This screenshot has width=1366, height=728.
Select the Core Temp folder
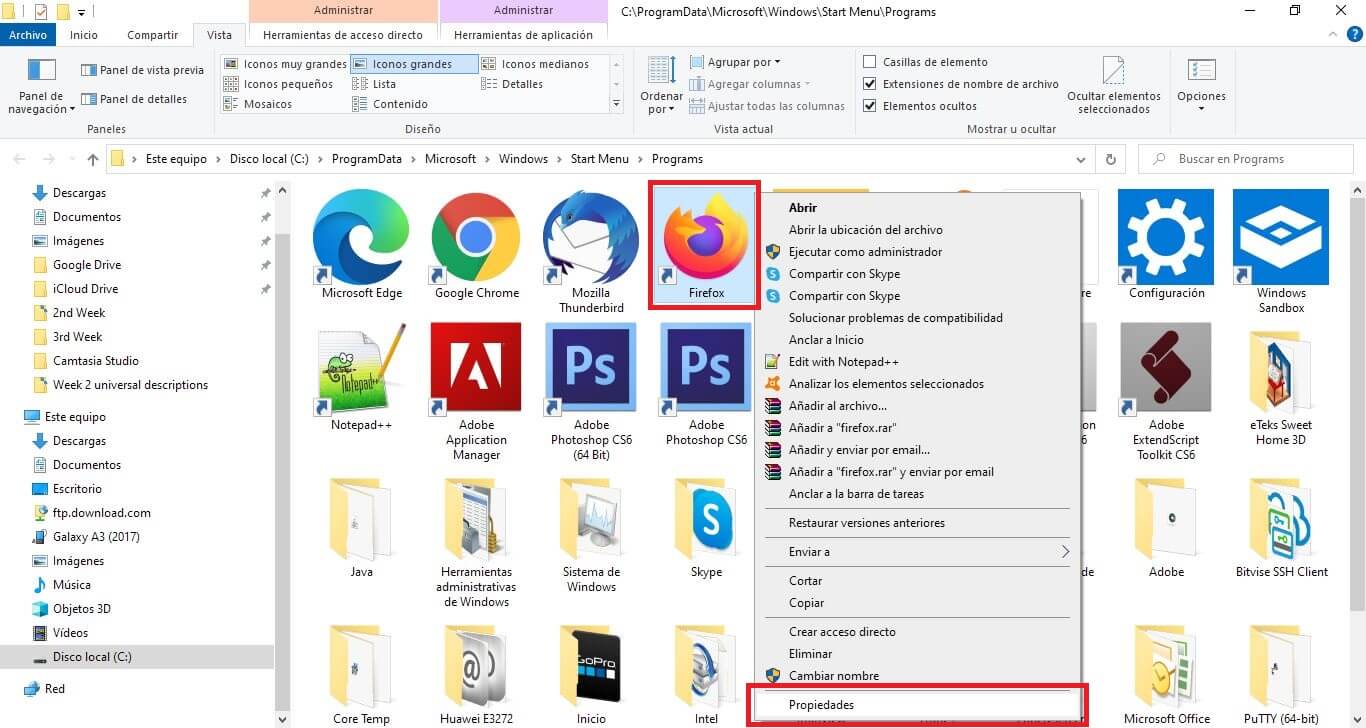(x=361, y=666)
